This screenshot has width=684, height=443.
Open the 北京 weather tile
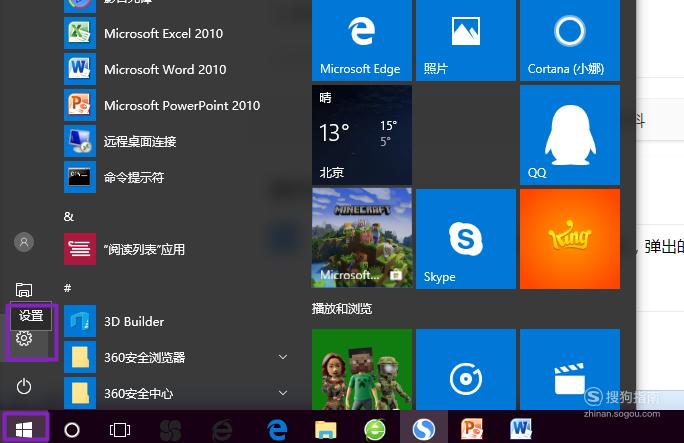click(362, 135)
